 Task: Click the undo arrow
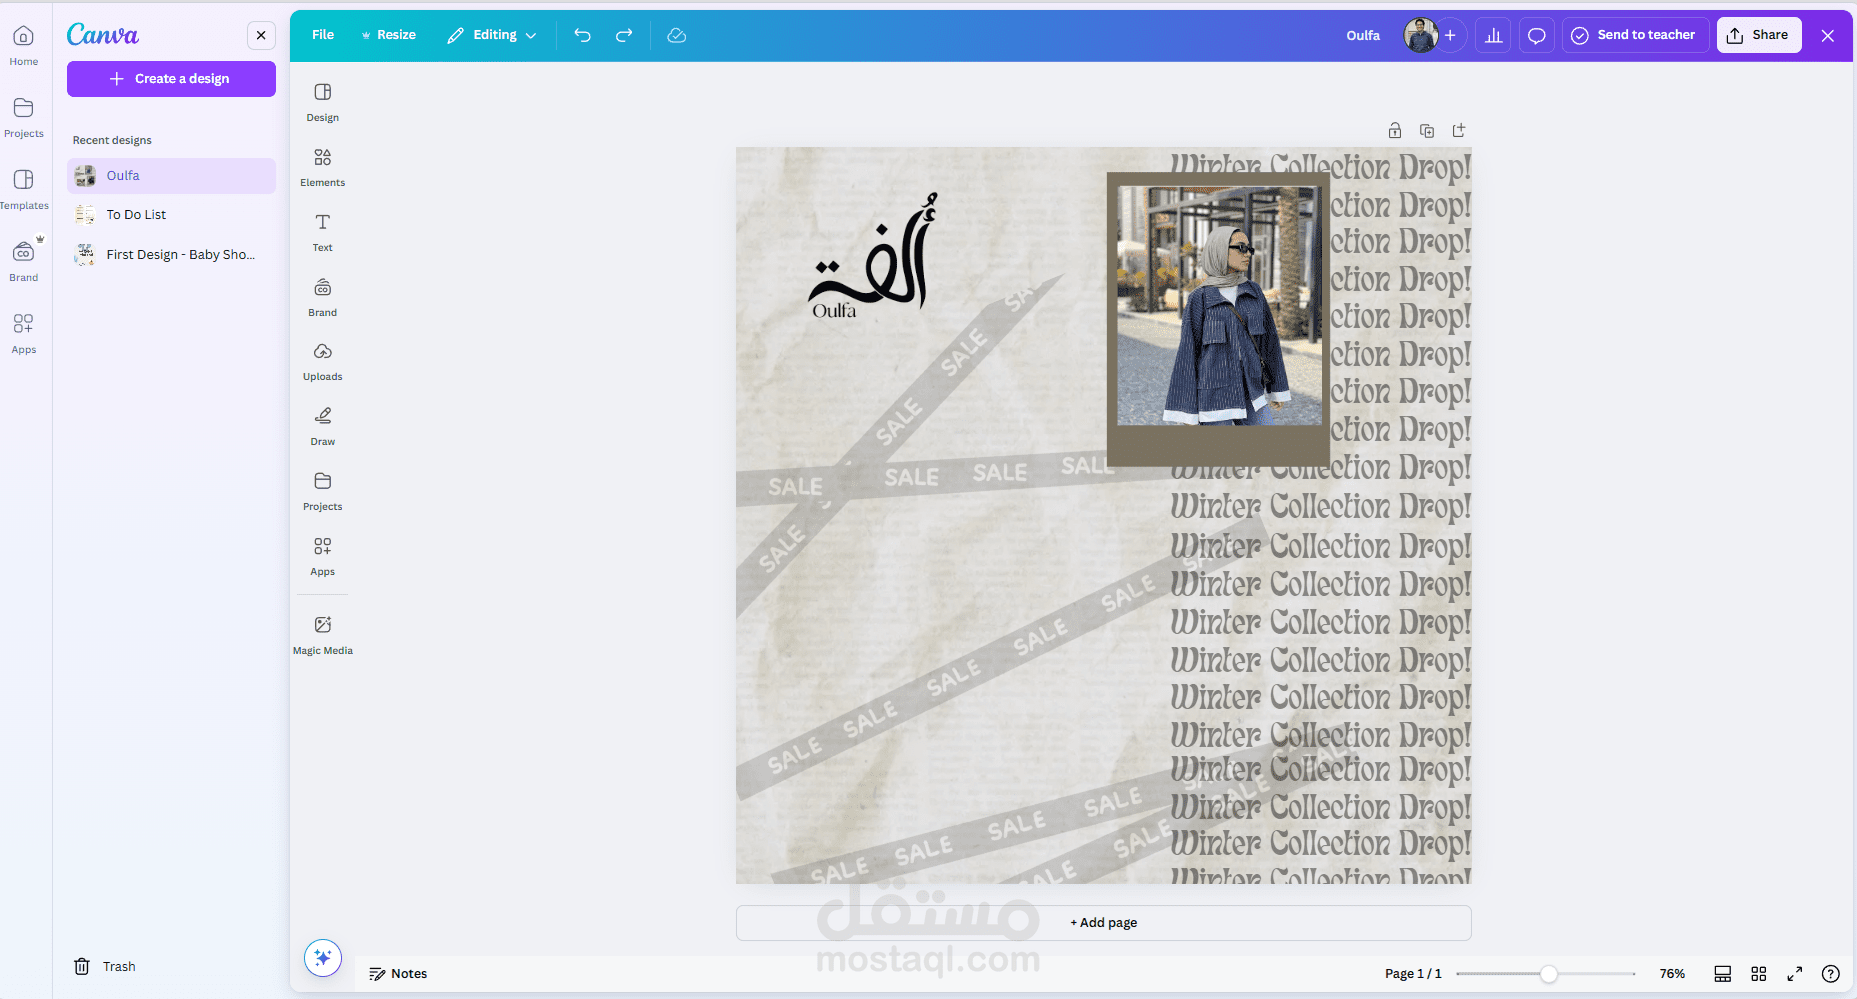click(582, 35)
